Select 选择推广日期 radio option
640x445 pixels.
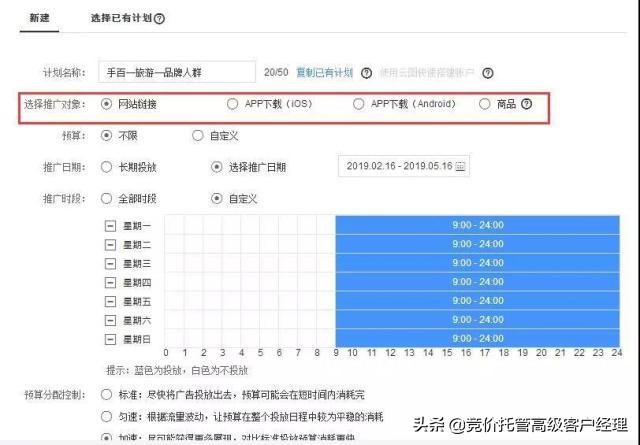[217, 167]
